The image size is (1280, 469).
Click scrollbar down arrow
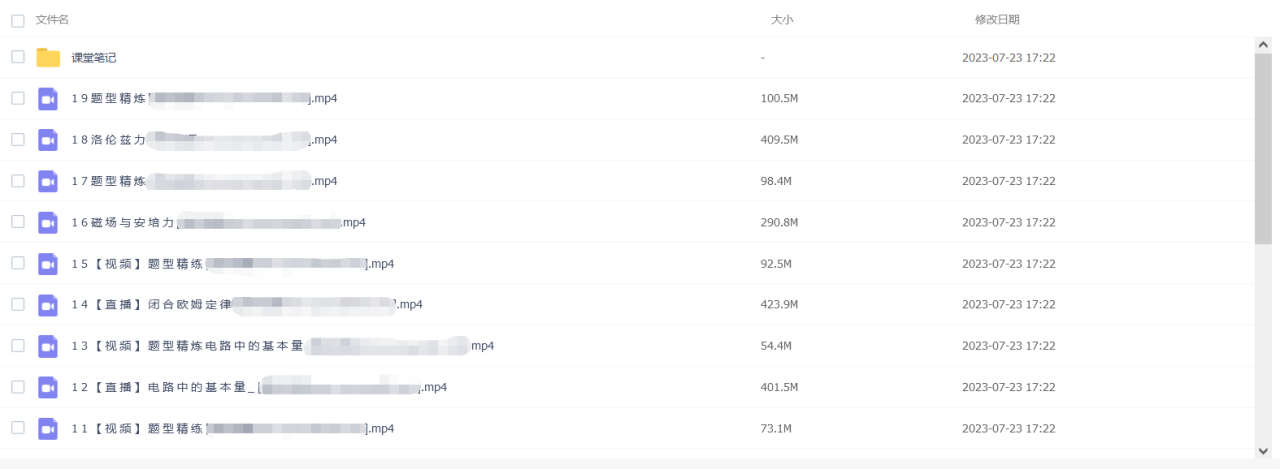[1263, 451]
